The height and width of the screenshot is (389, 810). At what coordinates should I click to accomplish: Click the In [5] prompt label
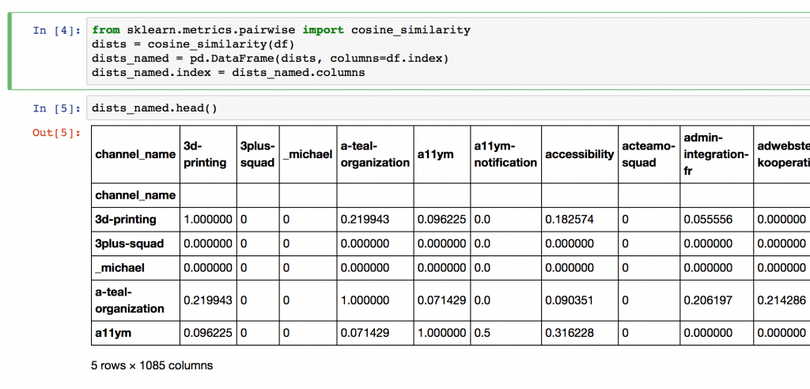57,108
